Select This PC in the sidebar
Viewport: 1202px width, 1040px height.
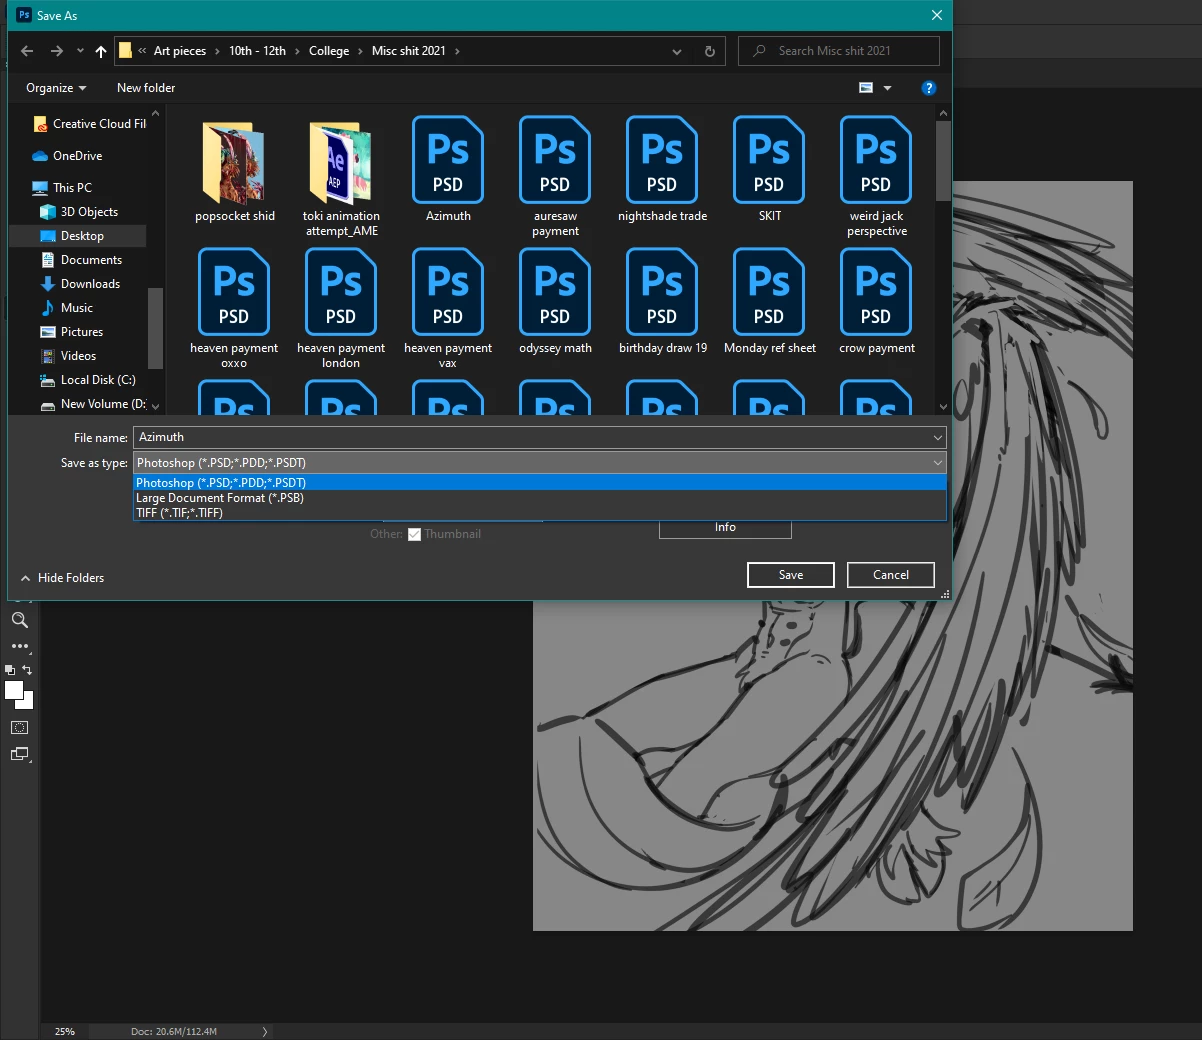coord(62,188)
